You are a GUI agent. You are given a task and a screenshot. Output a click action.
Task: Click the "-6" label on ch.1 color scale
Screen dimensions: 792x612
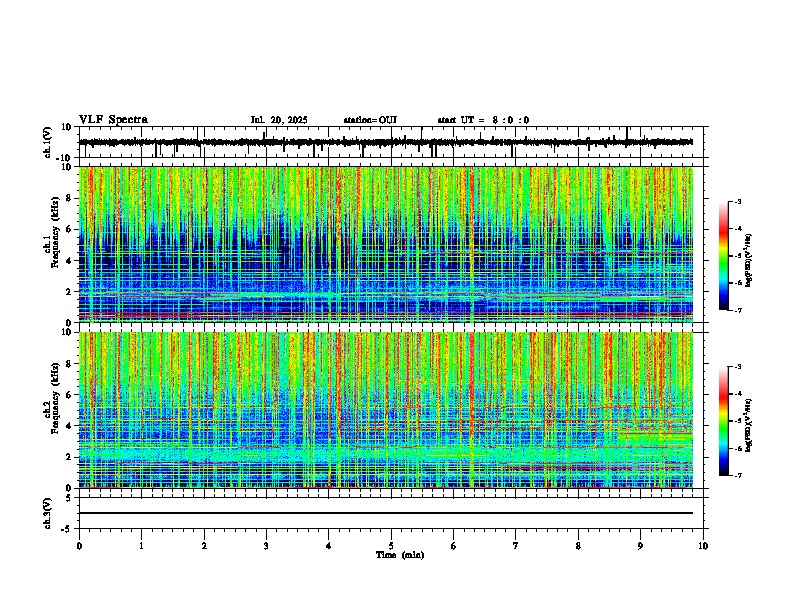737,283
